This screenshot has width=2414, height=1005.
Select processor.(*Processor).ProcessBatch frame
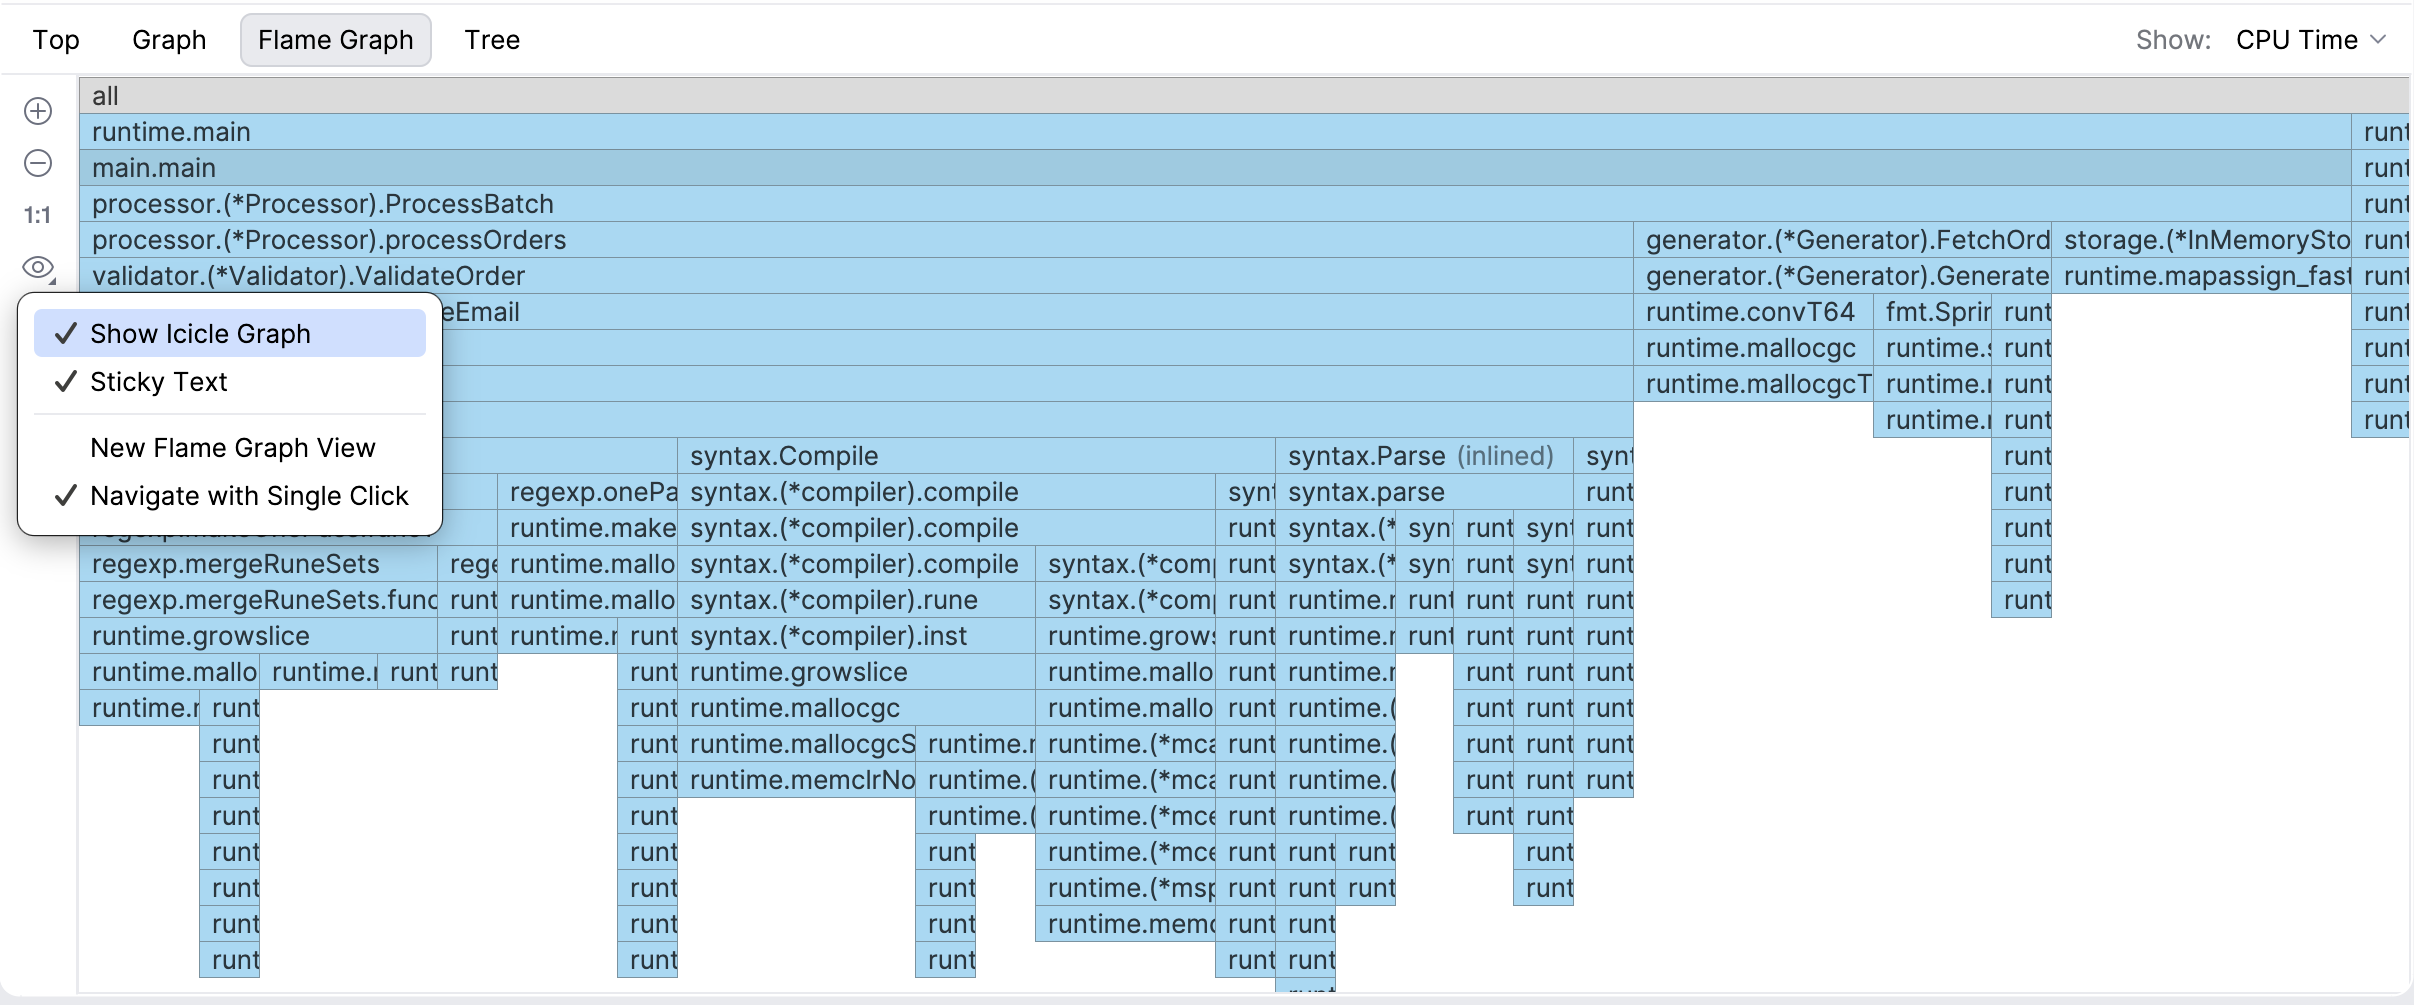click(x=1215, y=204)
